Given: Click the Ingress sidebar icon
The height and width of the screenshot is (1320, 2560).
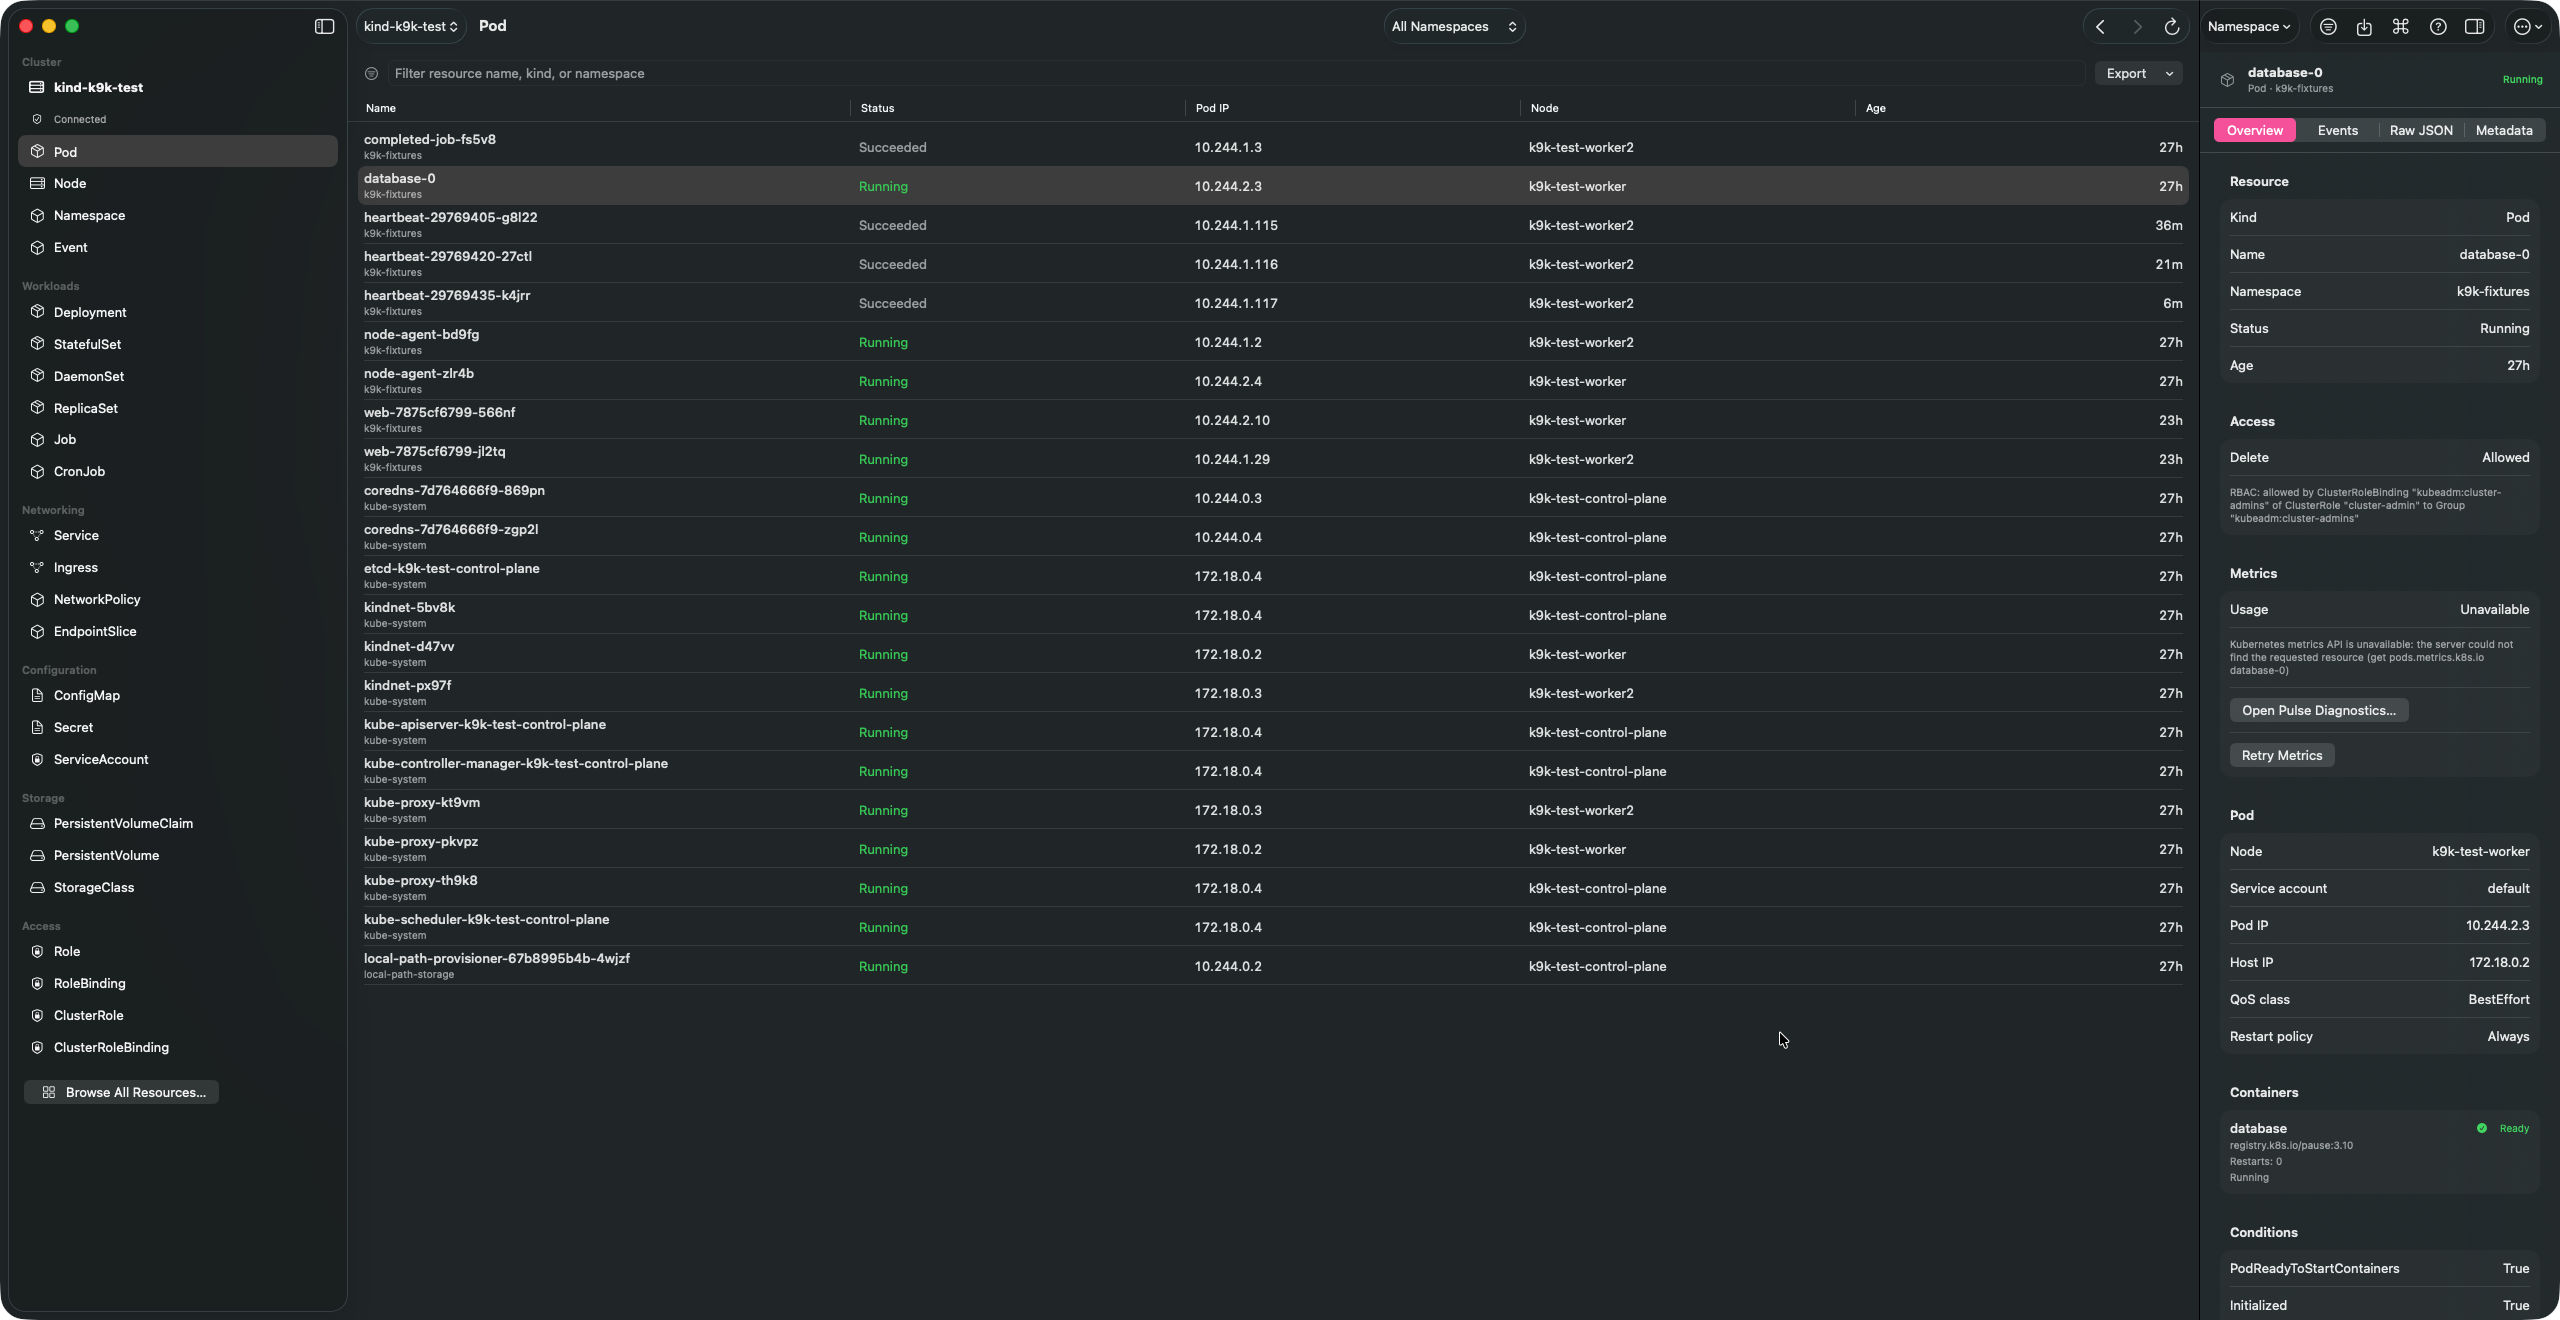Looking at the screenshot, I should (x=37, y=567).
